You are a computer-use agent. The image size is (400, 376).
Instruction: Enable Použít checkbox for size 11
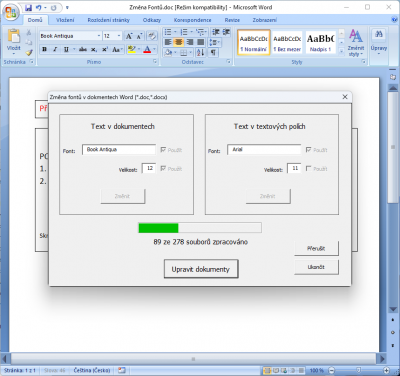(x=308, y=169)
